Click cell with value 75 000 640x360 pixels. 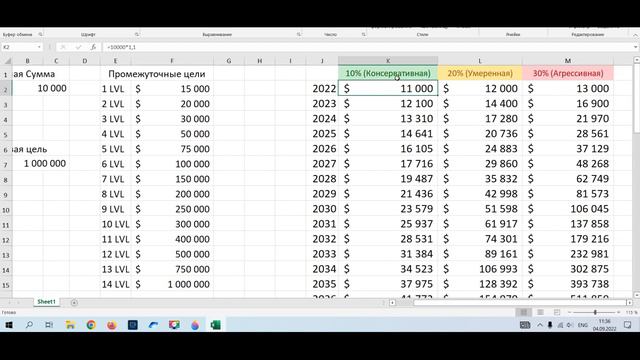(172, 149)
